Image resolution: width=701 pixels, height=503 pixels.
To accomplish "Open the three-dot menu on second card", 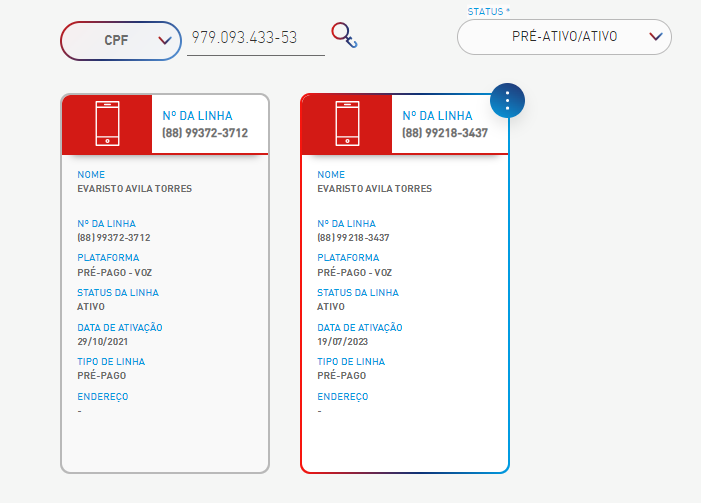I will point(507,101).
